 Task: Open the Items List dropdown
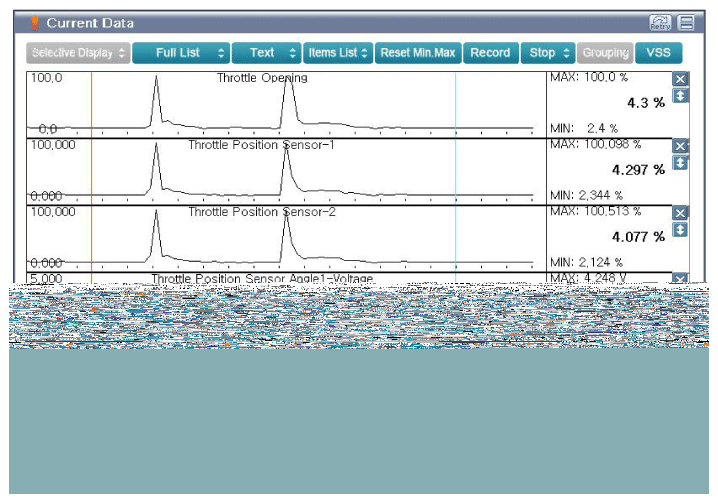coord(338,53)
